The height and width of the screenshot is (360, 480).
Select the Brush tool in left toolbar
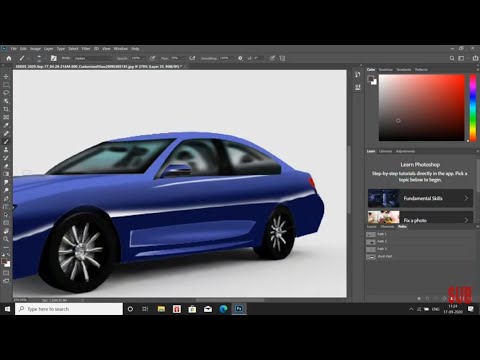[6, 142]
